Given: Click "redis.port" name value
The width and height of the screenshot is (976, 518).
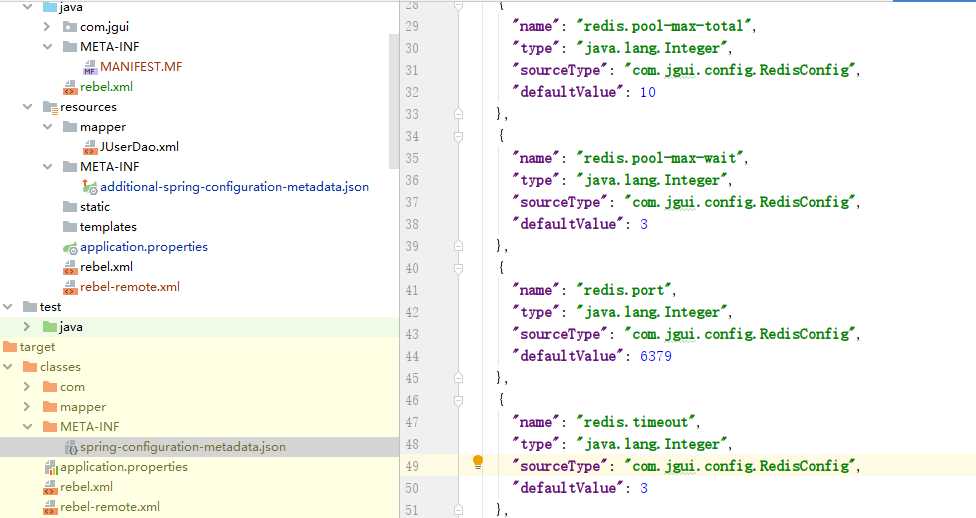Looking at the screenshot, I should click(x=624, y=290).
